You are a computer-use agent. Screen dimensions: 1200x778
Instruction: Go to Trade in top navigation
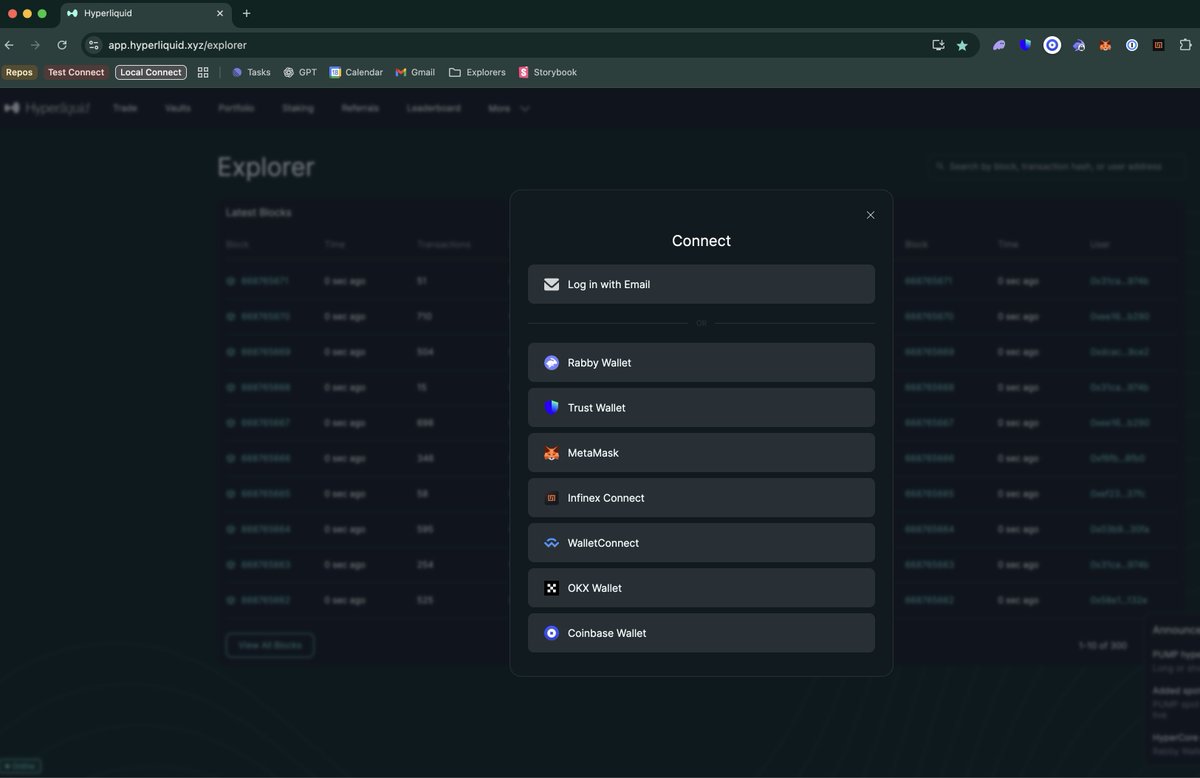click(x=125, y=108)
